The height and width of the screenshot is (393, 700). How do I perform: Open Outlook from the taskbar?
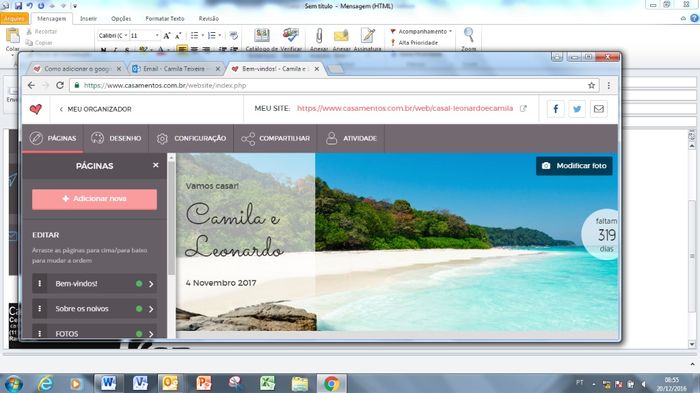[x=170, y=383]
